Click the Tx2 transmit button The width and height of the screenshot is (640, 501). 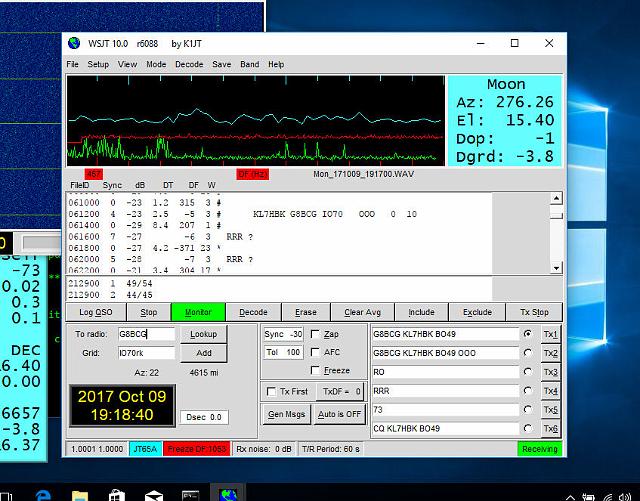click(x=550, y=353)
